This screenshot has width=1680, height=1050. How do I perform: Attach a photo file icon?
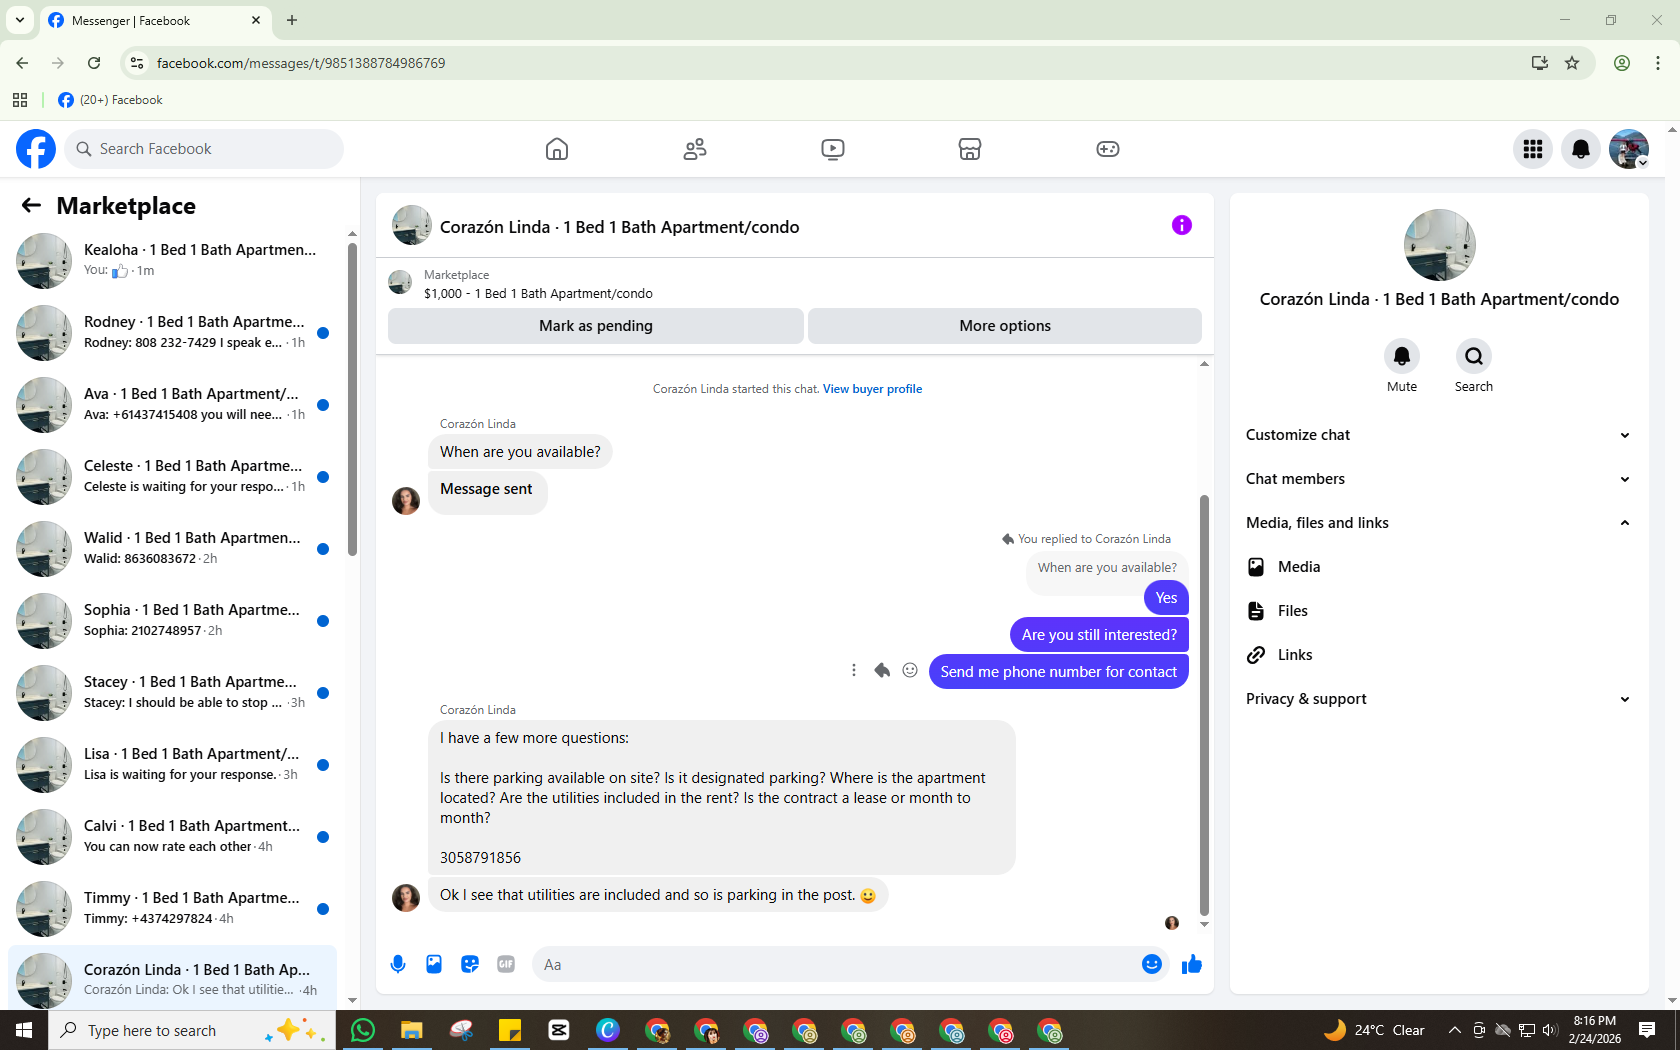(434, 964)
